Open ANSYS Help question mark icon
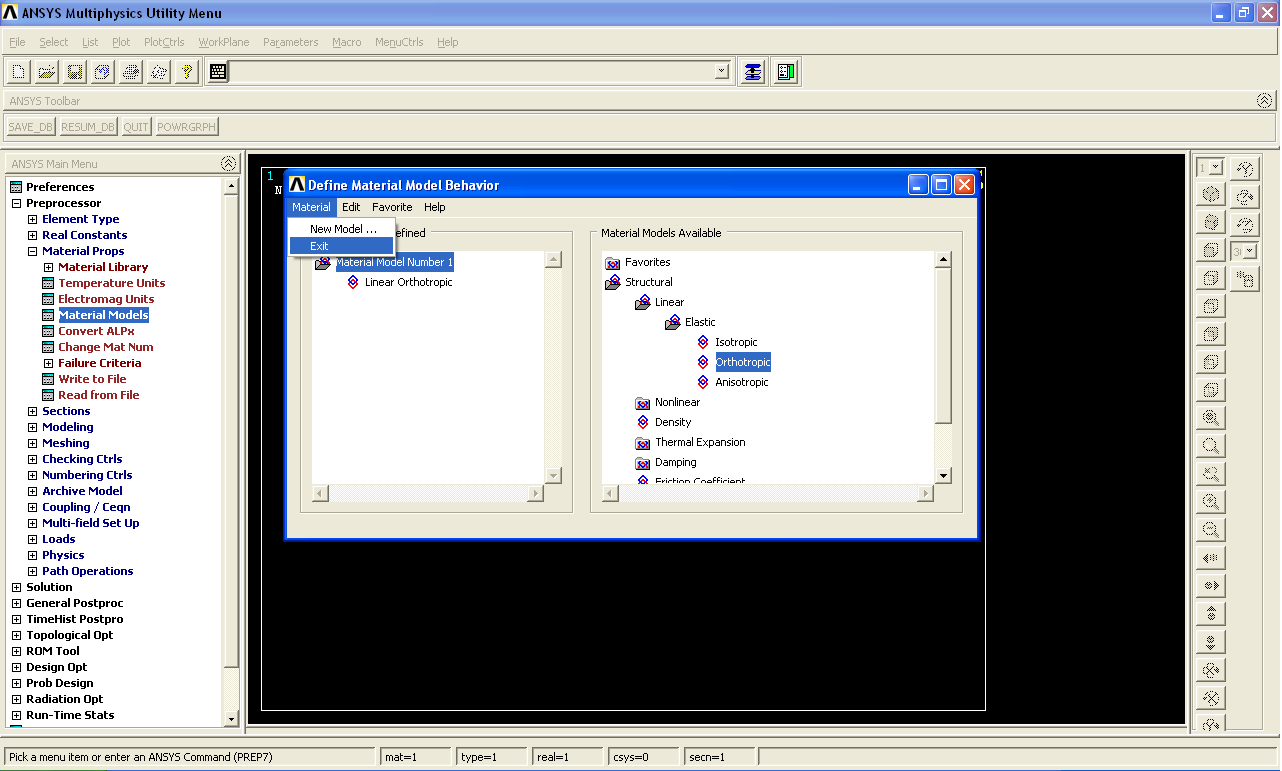This screenshot has height=771, width=1282. pyautogui.click(x=186, y=72)
